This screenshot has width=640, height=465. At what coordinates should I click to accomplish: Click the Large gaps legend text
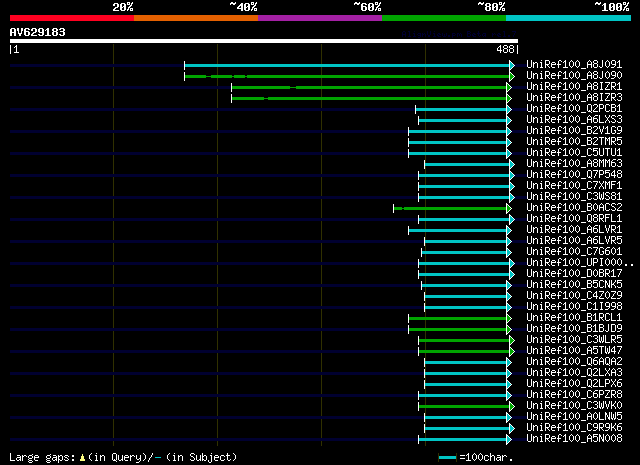pyautogui.click(x=42, y=457)
